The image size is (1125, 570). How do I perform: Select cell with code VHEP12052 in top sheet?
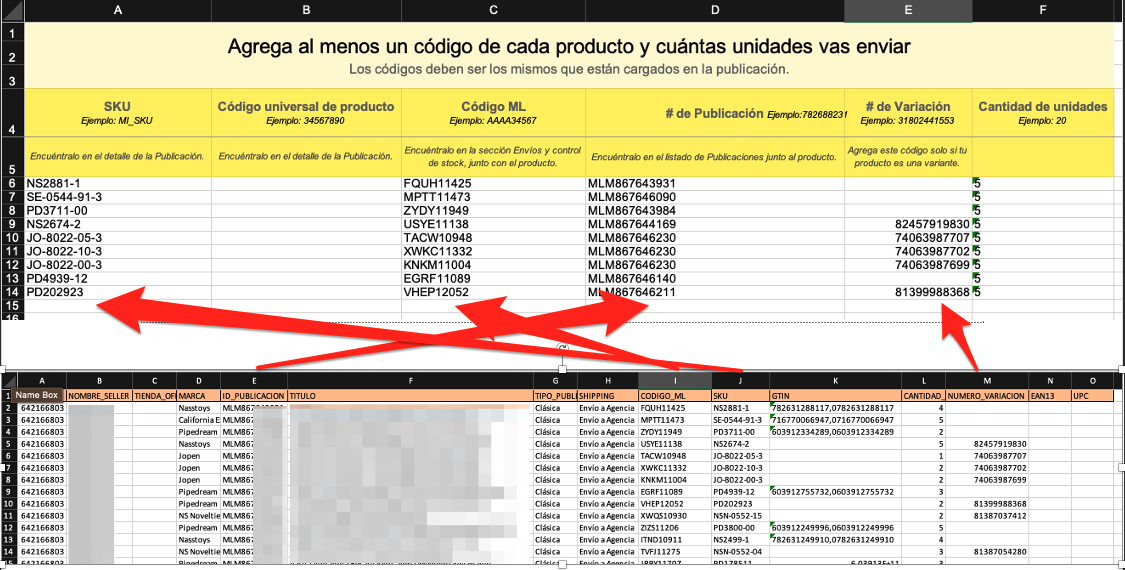[x=494, y=292]
